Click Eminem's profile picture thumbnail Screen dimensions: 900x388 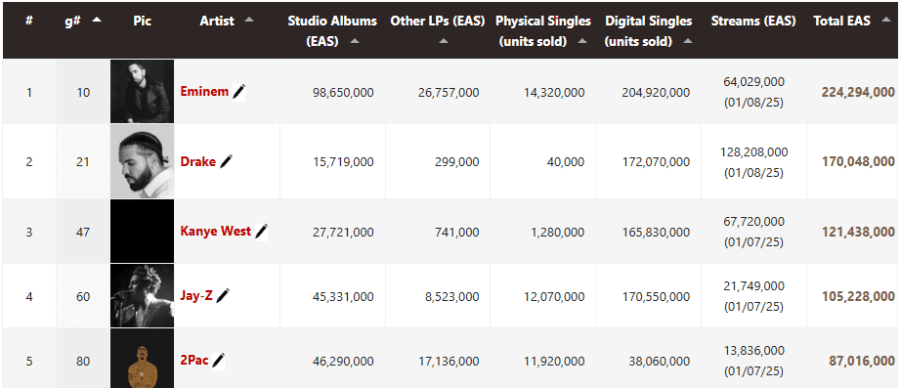142,92
